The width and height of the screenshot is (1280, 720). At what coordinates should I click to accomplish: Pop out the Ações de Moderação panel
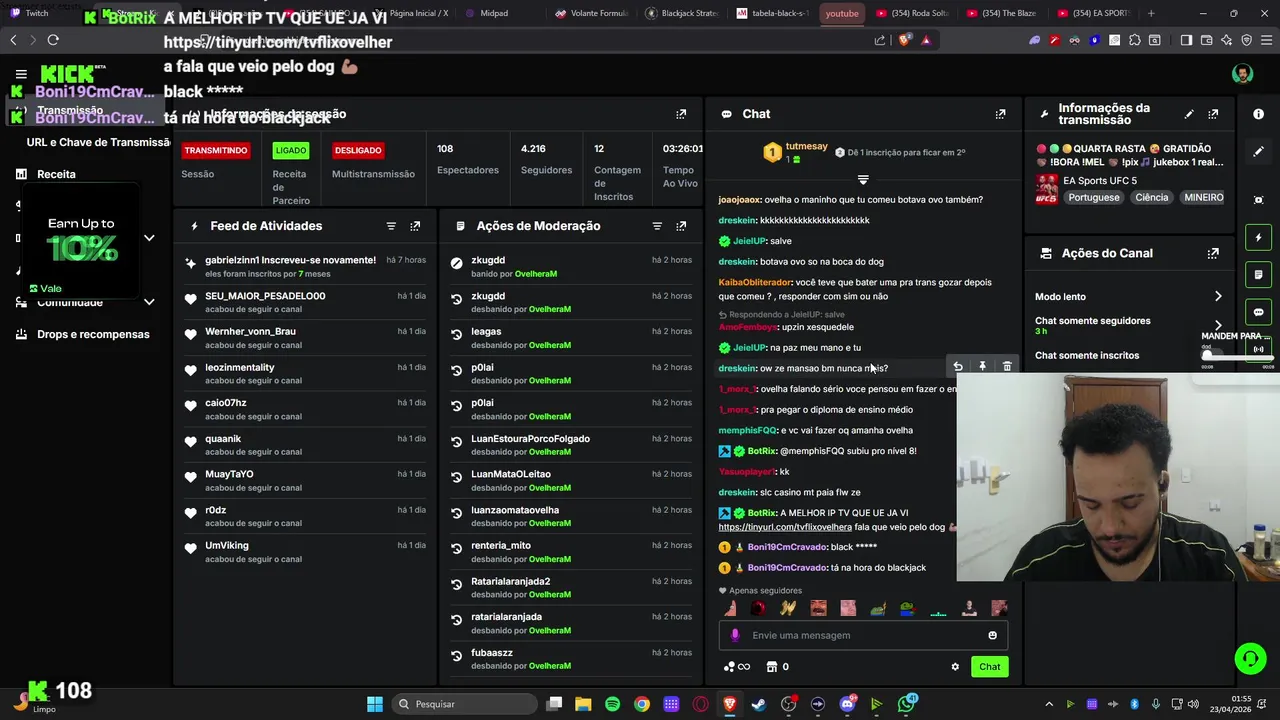681,226
